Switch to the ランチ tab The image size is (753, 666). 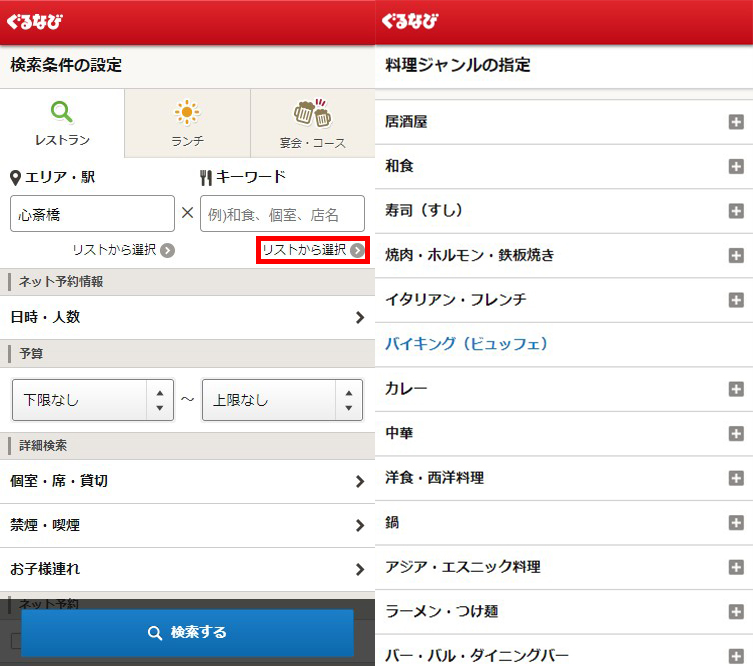[x=187, y=123]
